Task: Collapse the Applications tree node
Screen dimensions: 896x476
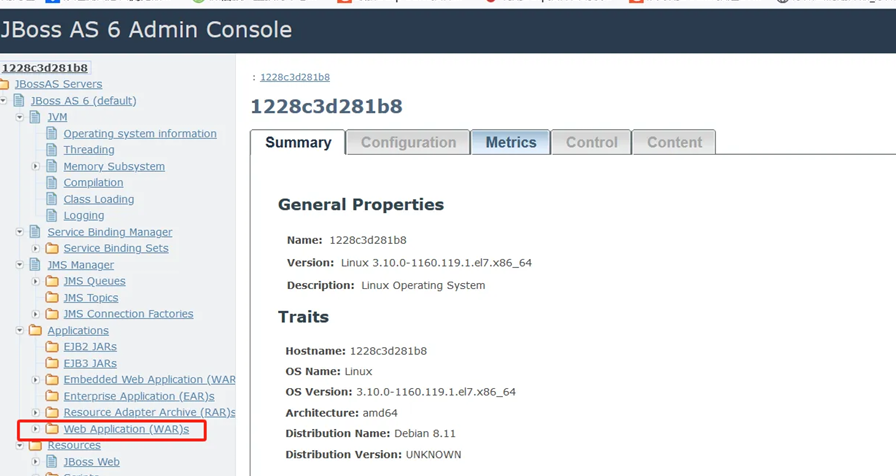Action: [19, 330]
